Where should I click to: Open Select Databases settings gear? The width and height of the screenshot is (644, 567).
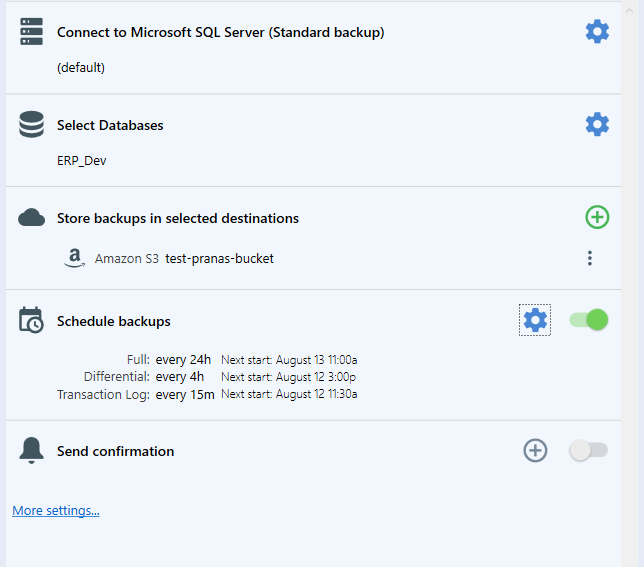(x=597, y=124)
